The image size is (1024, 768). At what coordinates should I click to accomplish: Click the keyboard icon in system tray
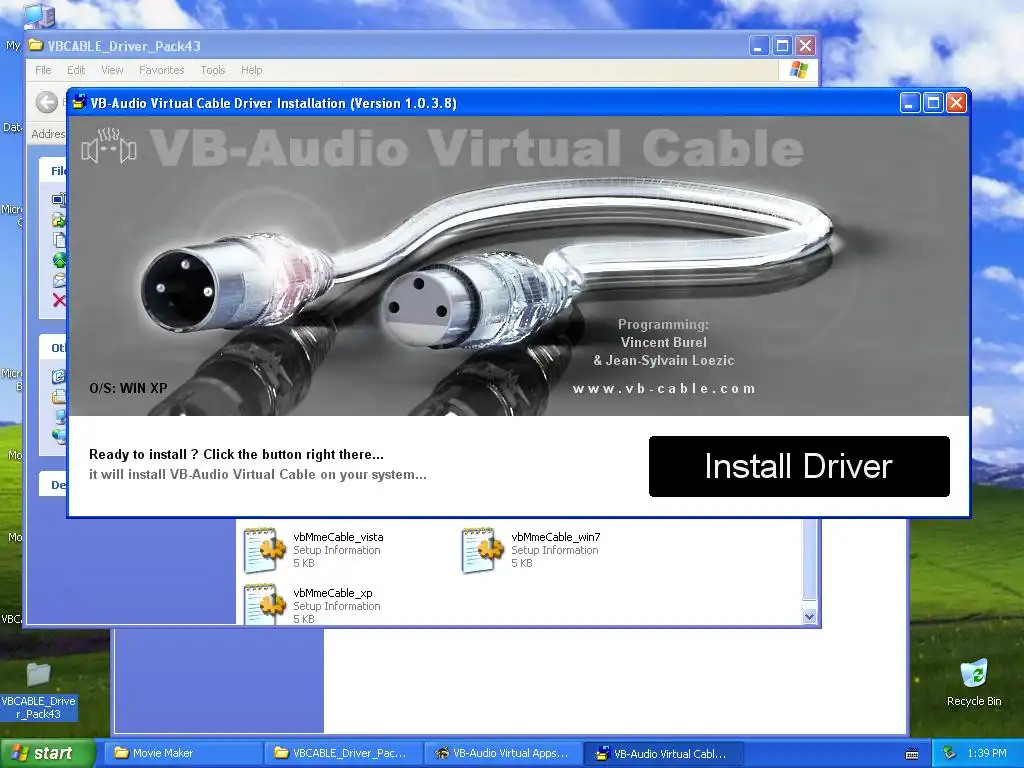(912, 754)
